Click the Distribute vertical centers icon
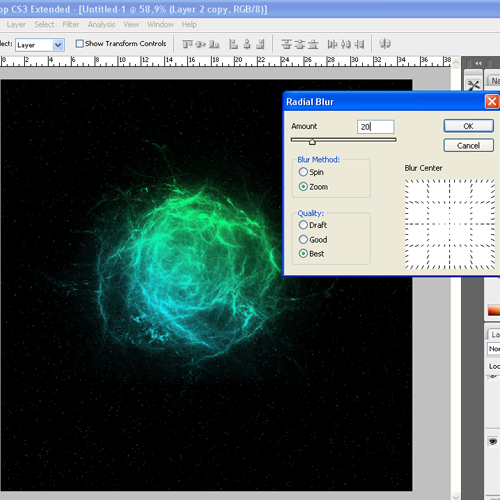Screen dimensions: 500x500 300,44
